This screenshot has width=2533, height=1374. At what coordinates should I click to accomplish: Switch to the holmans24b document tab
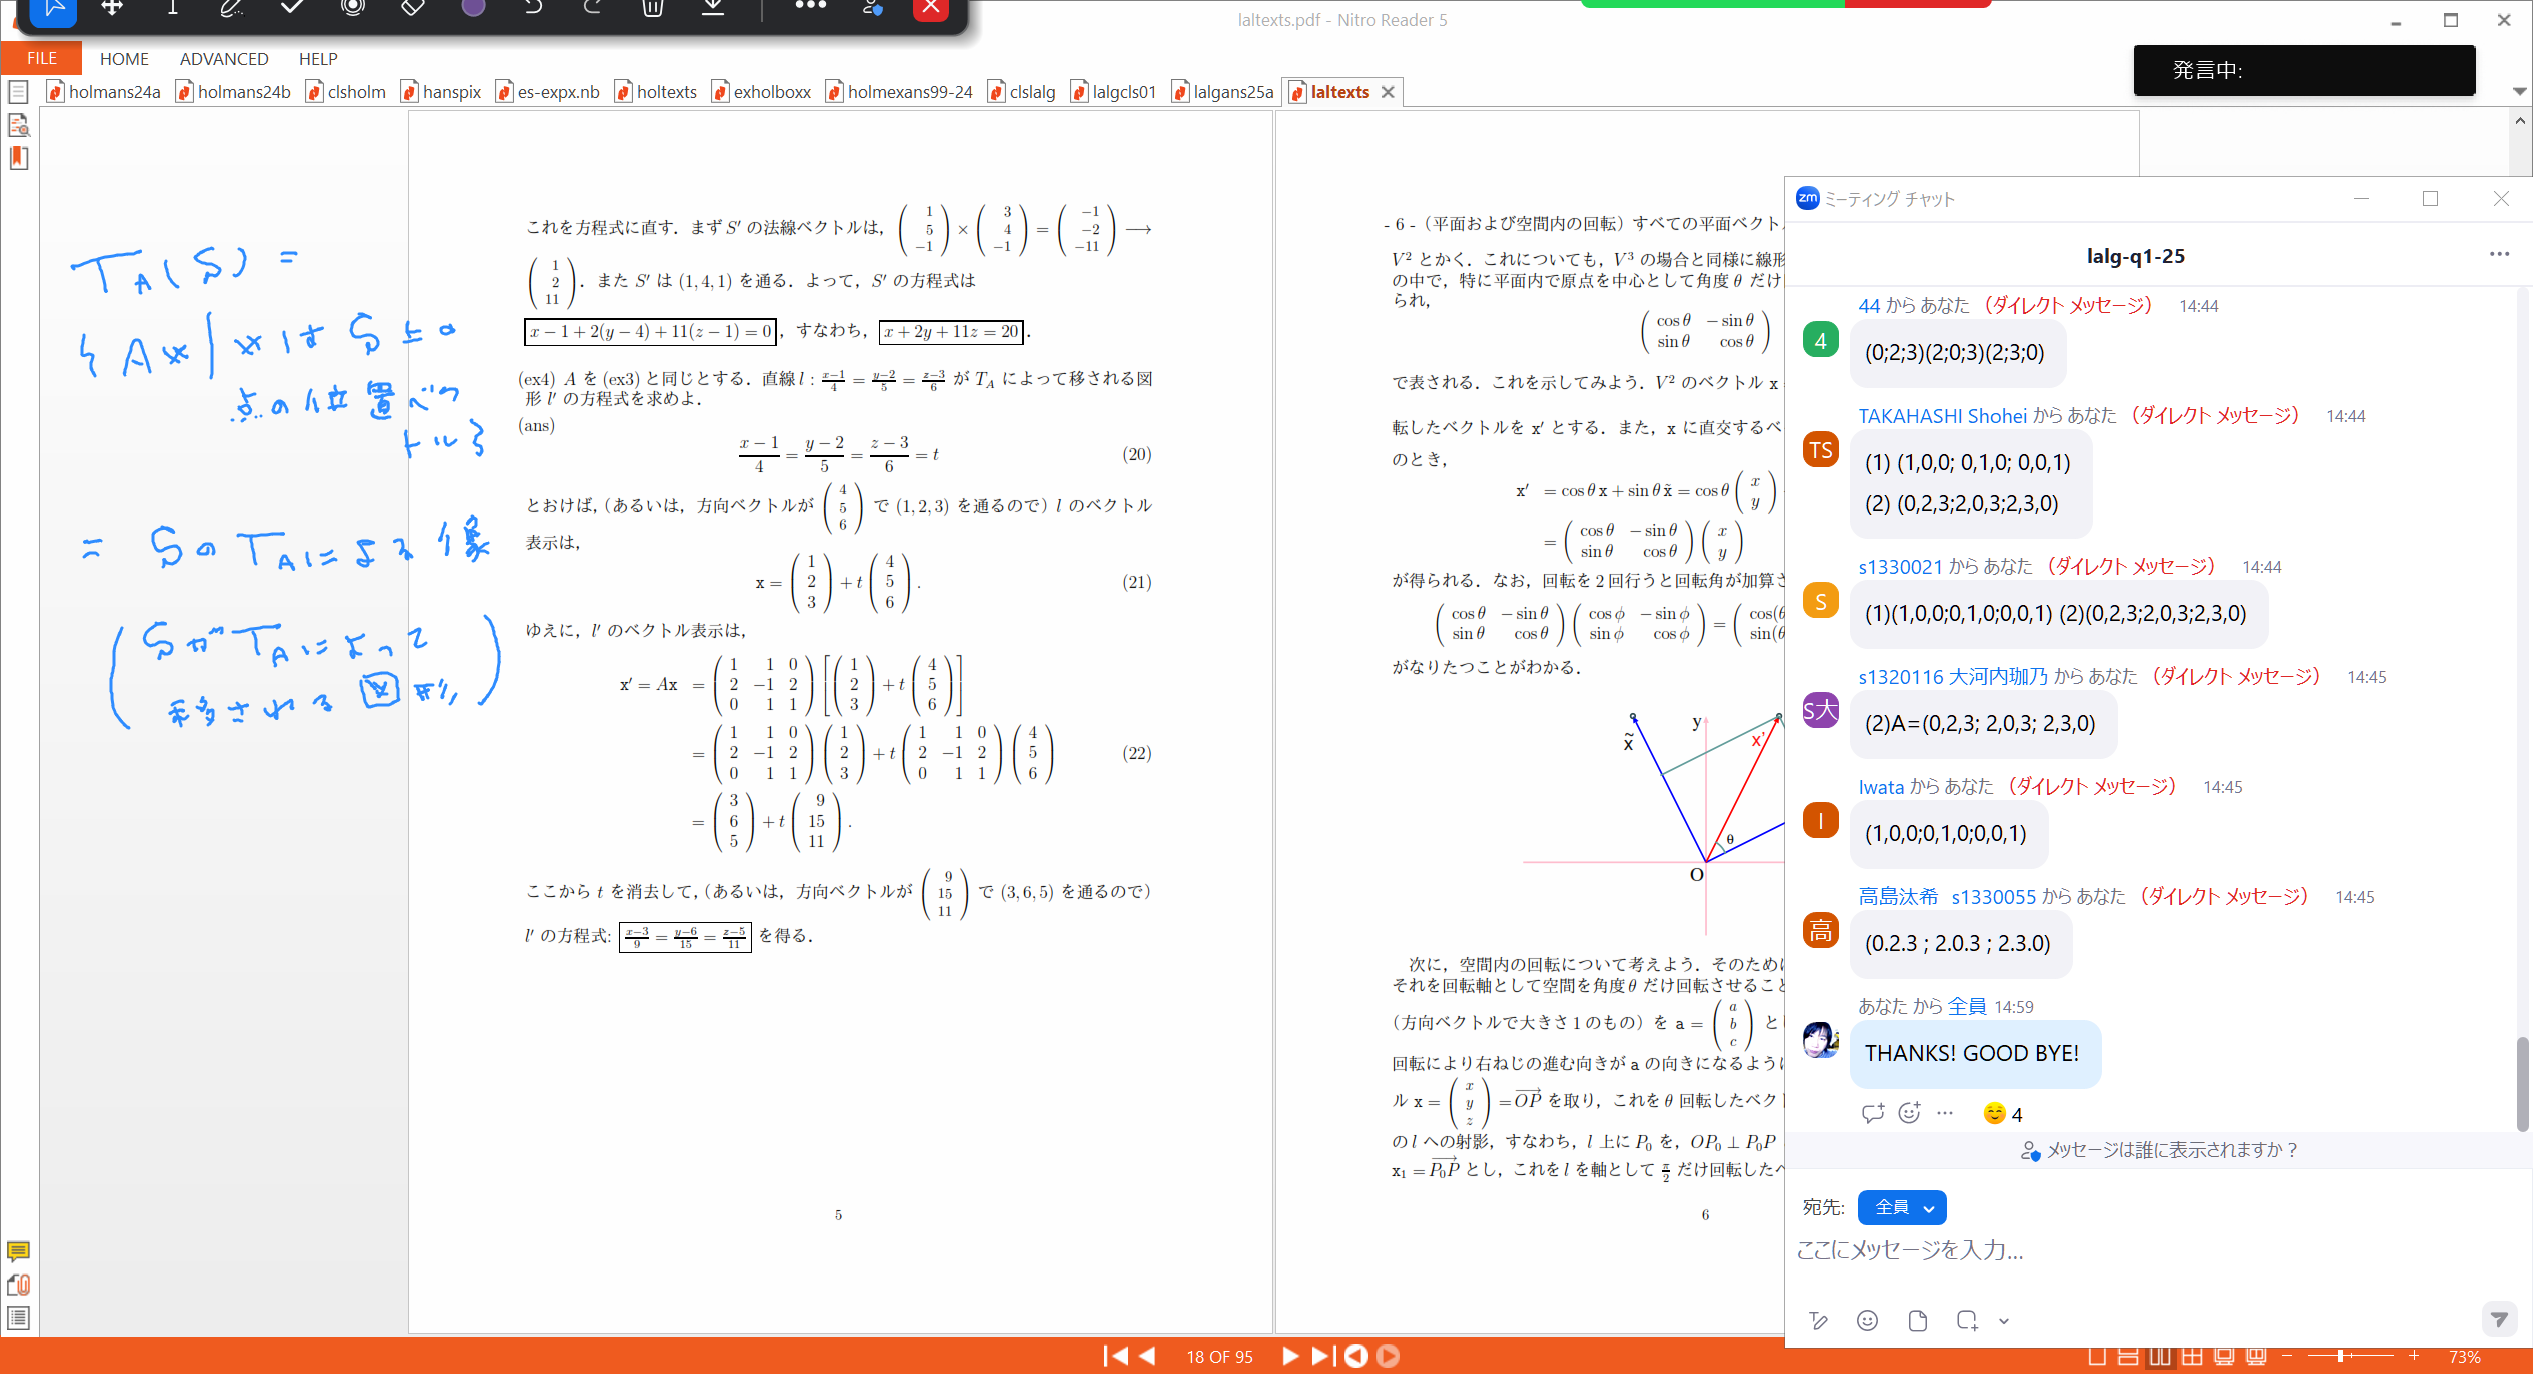pyautogui.click(x=233, y=92)
